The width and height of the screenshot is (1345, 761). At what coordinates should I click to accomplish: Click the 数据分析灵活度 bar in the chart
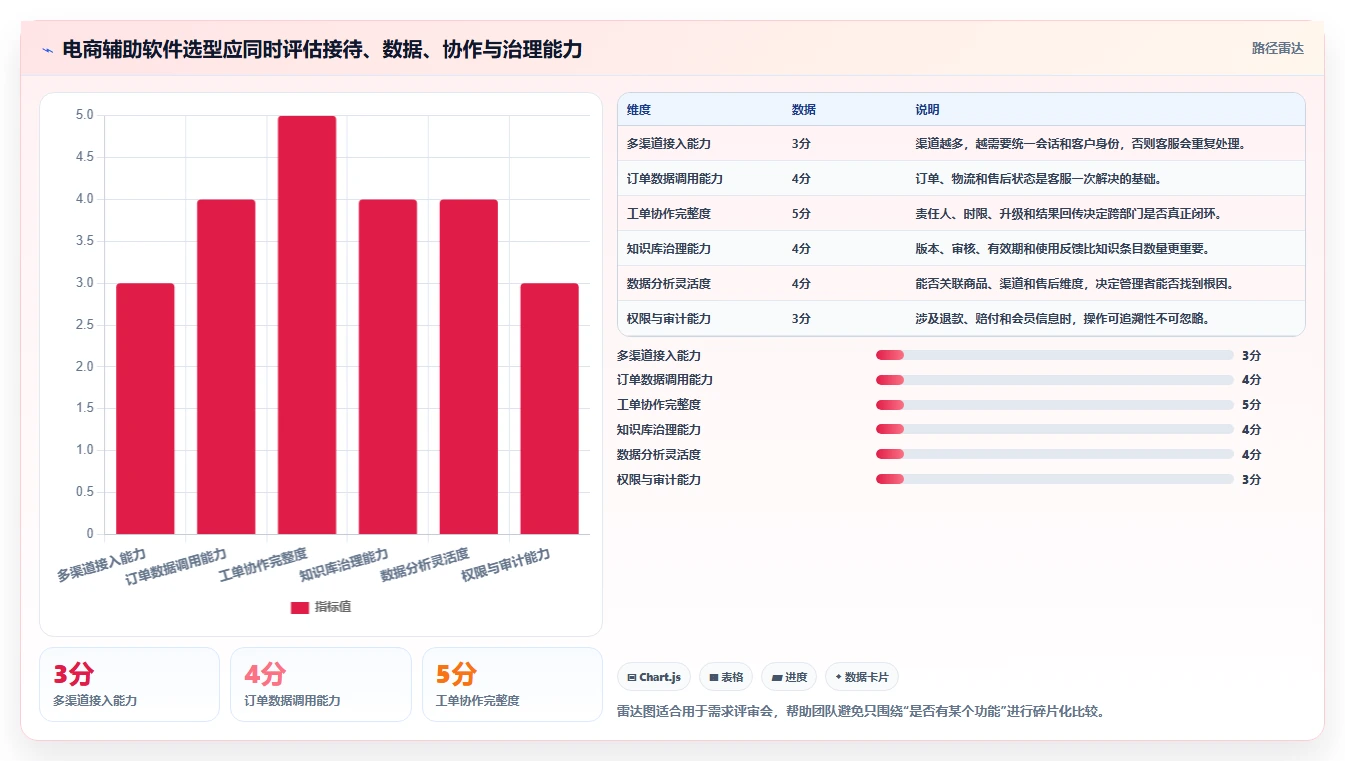tap(469, 366)
